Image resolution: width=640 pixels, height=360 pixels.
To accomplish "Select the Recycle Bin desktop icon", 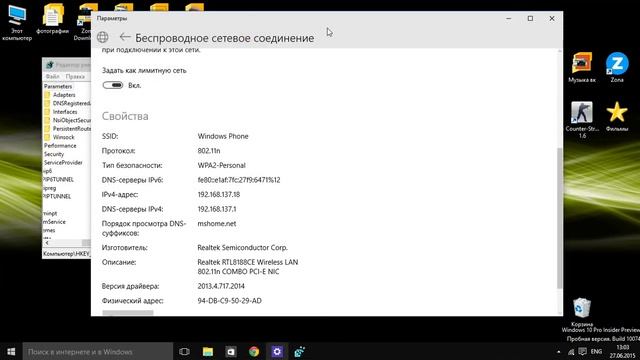I will coord(582,312).
